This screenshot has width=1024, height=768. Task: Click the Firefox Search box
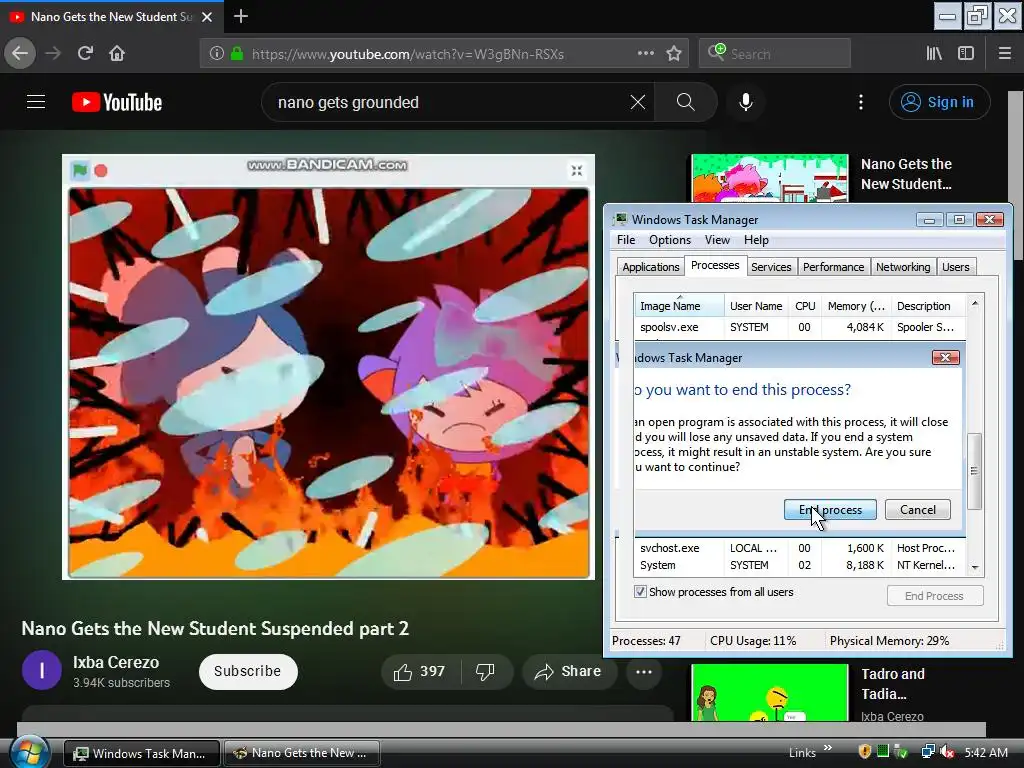[775, 54]
